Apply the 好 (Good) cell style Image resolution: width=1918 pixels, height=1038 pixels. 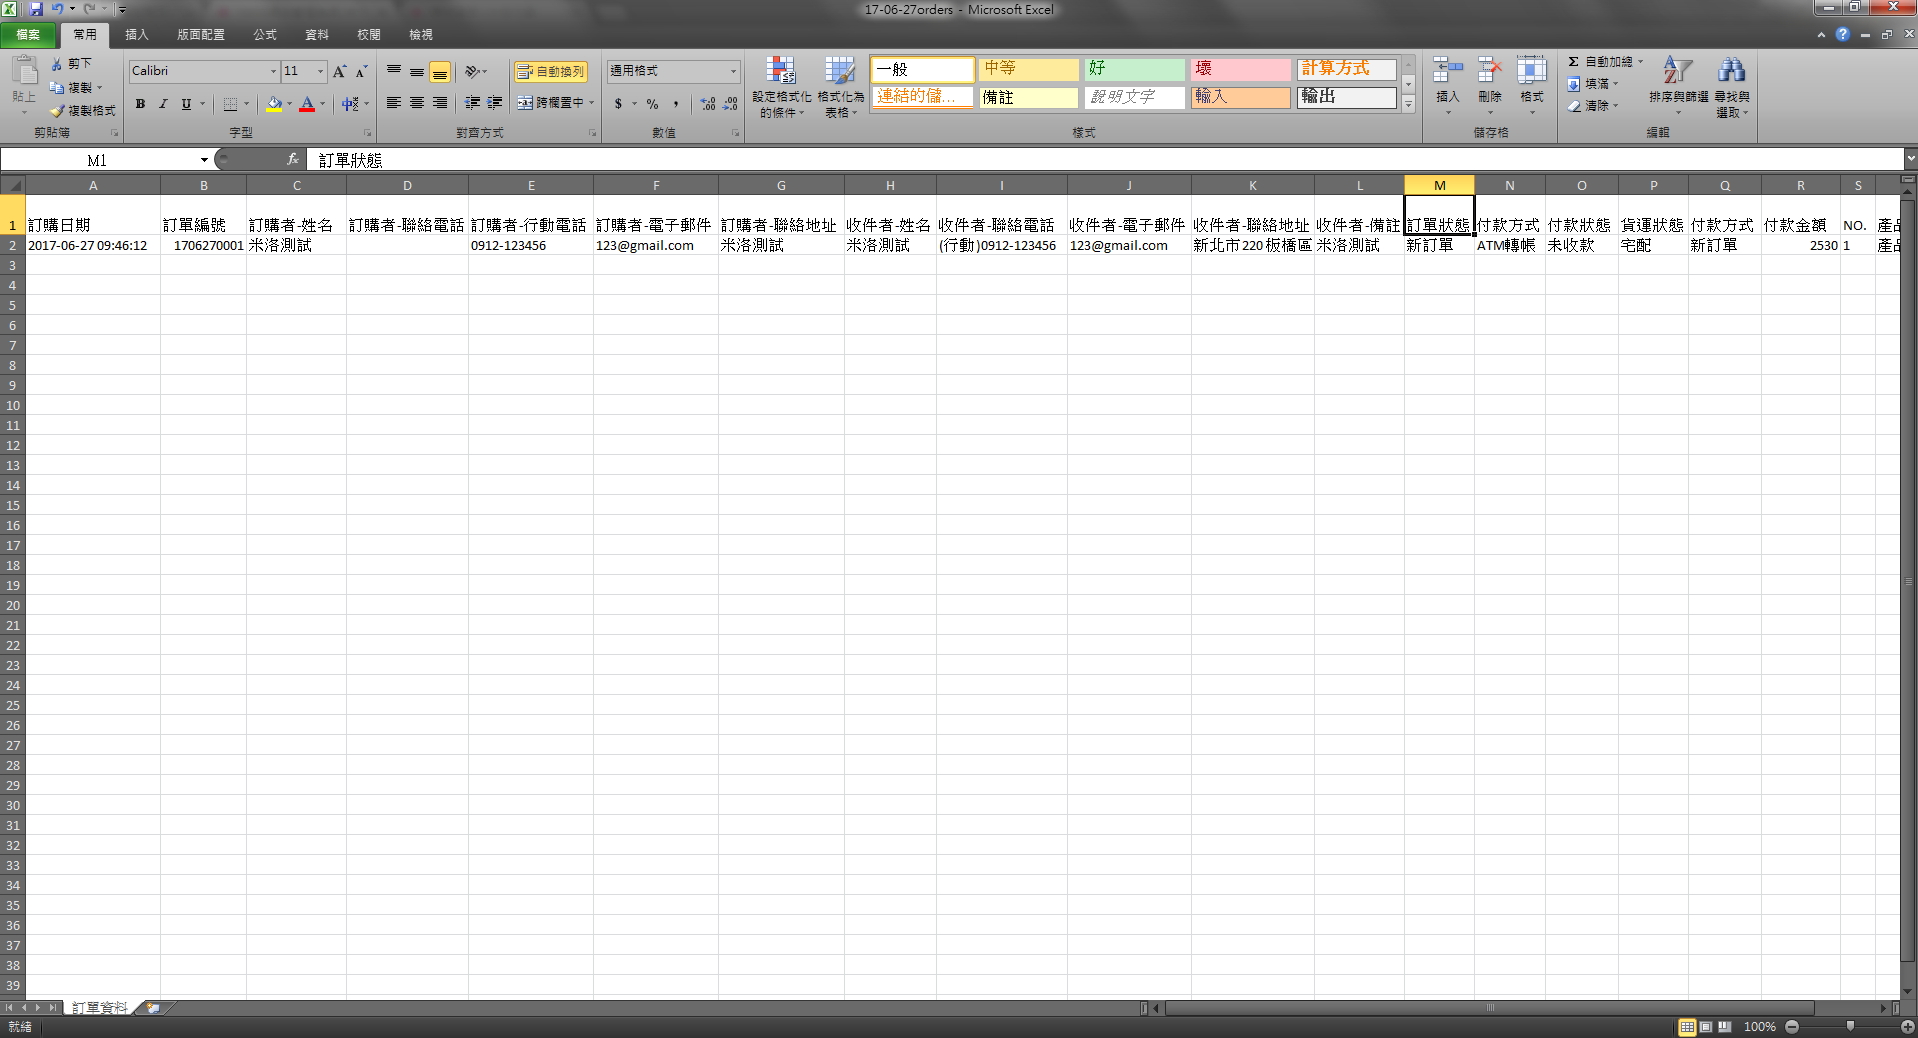pos(1134,69)
